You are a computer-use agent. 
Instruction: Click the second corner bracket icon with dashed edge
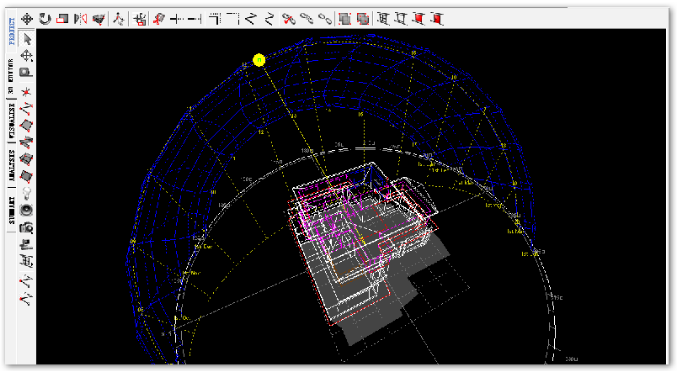(x=233, y=19)
